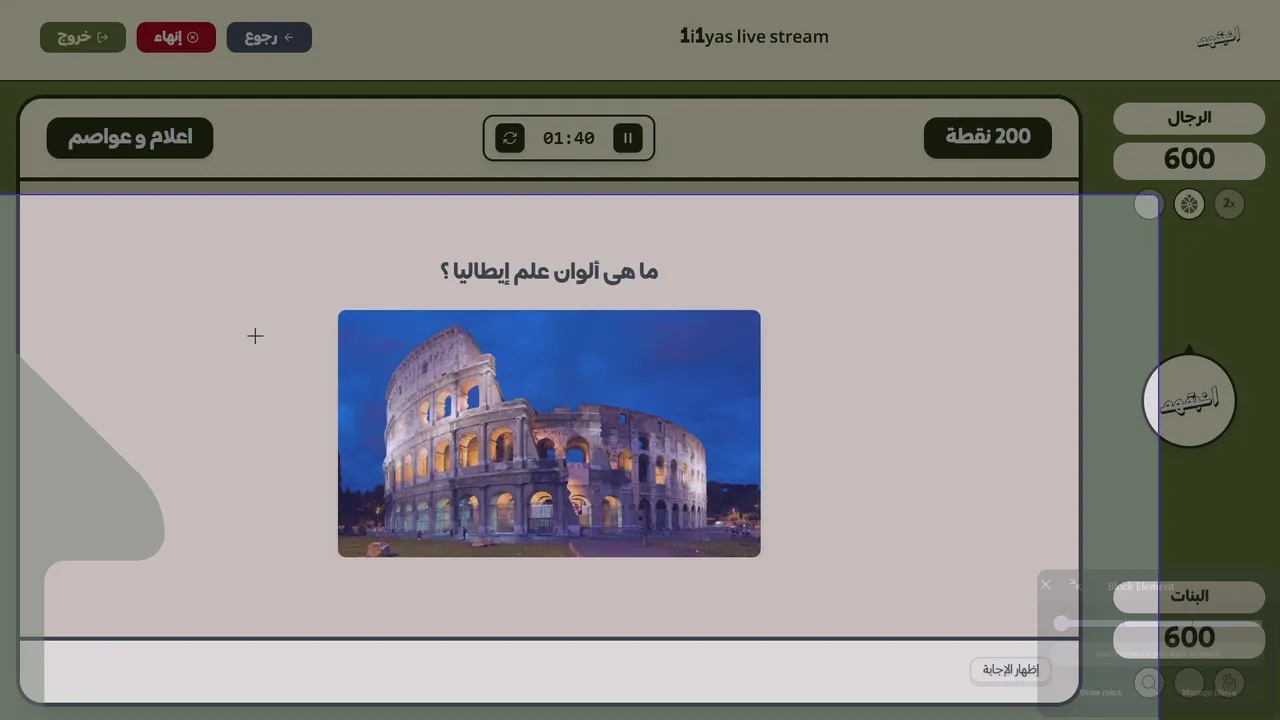
Task: Close the Block Element overlay panel
Action: pos(1046,585)
